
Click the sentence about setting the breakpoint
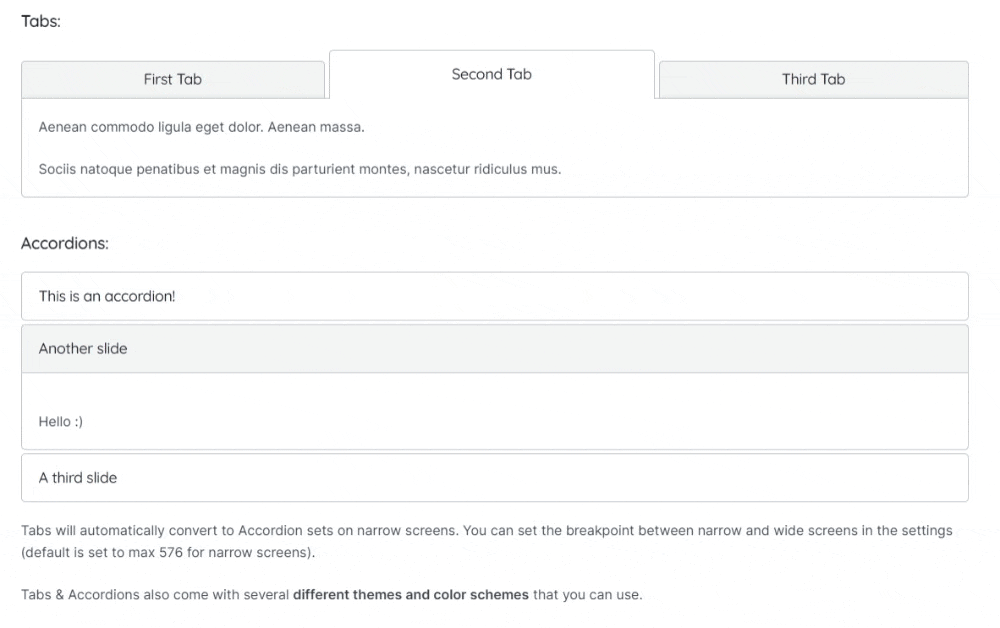[x=700, y=531]
